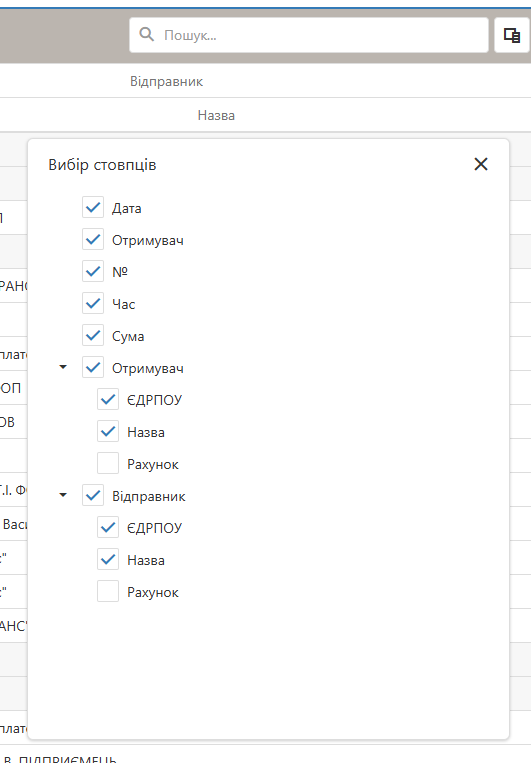Viewport: 531px width, 763px height.
Task: Toggle the first Отримувач column checkbox
Action: [x=92, y=240]
